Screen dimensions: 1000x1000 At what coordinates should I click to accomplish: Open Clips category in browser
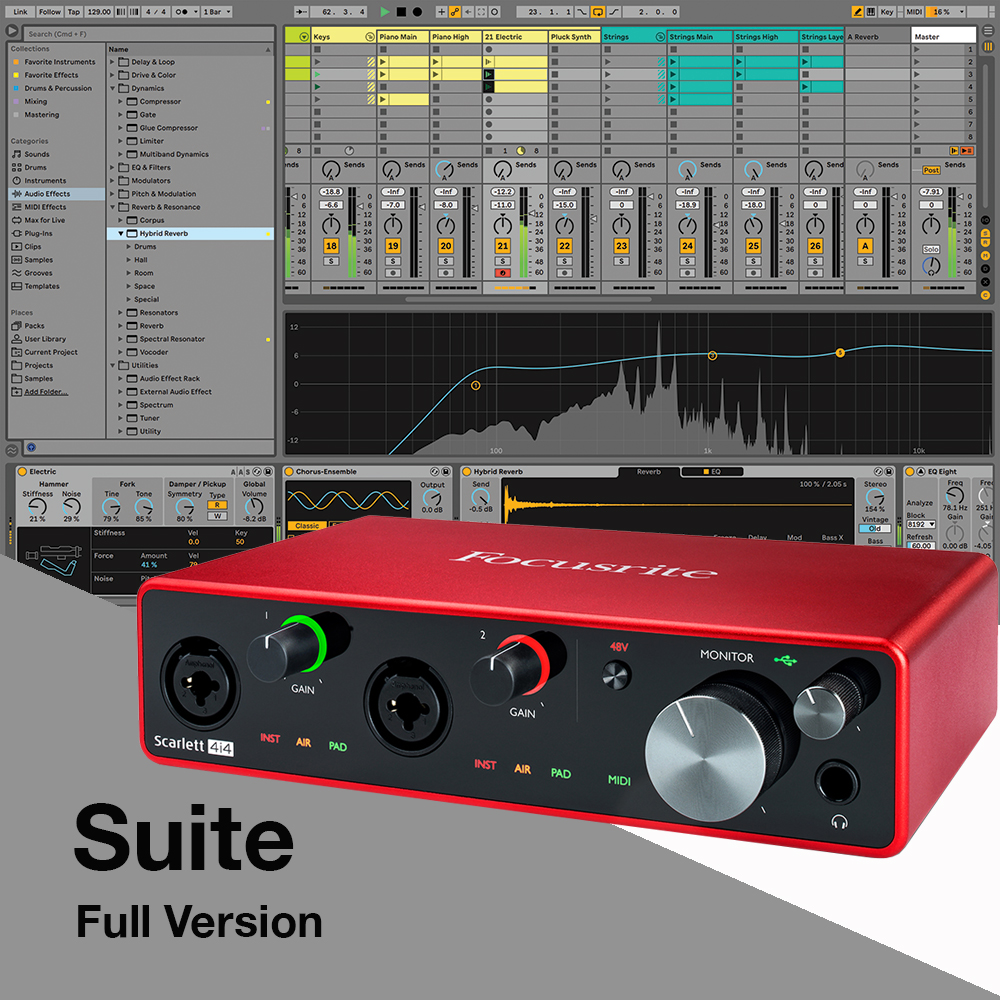[x=27, y=247]
